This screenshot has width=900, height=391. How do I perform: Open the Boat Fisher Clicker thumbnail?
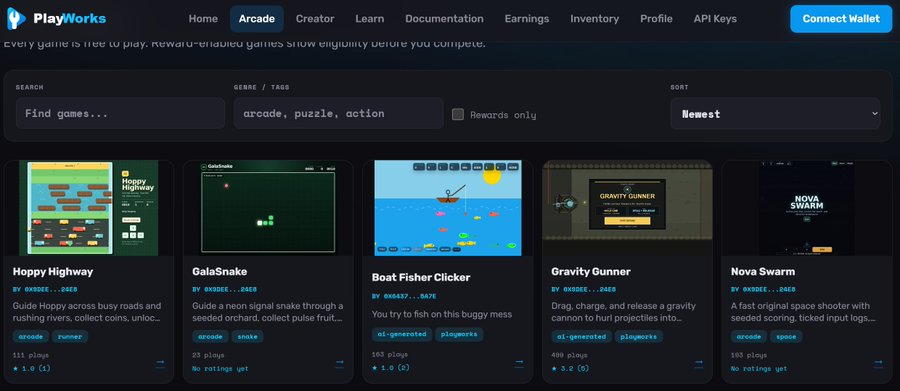pos(448,208)
